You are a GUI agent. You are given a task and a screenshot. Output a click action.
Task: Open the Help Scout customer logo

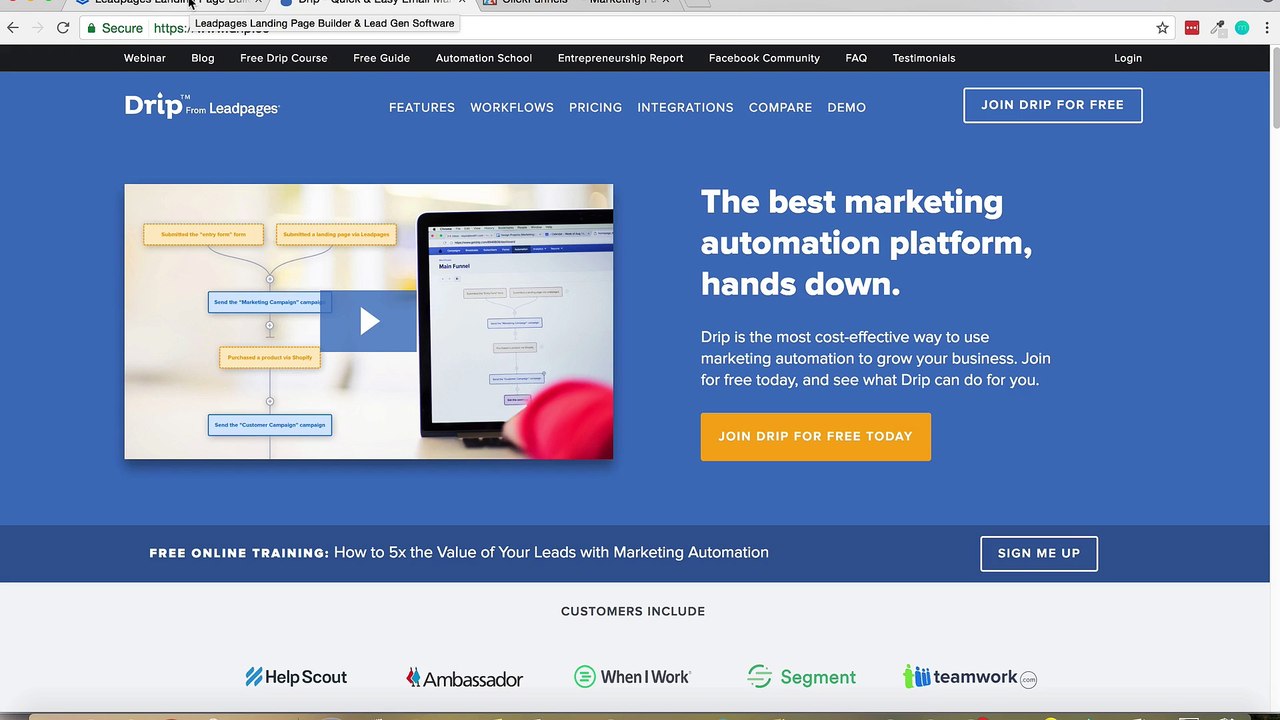click(x=296, y=677)
